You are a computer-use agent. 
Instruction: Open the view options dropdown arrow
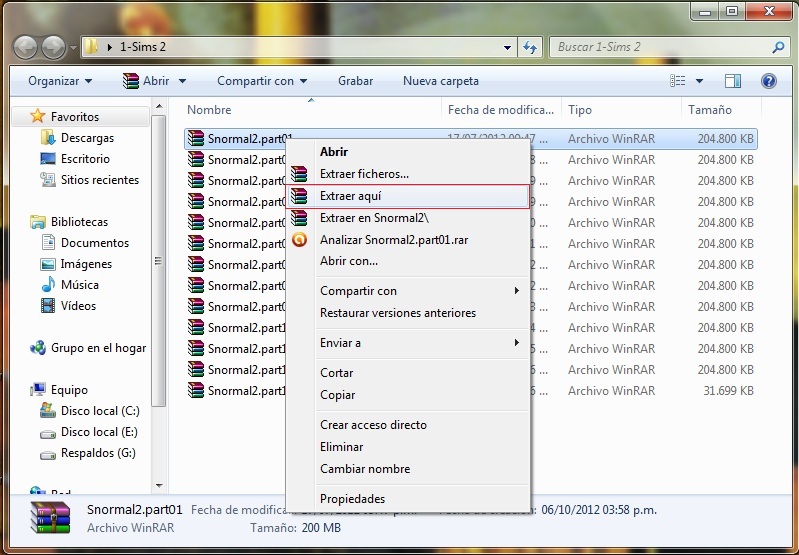[699, 81]
